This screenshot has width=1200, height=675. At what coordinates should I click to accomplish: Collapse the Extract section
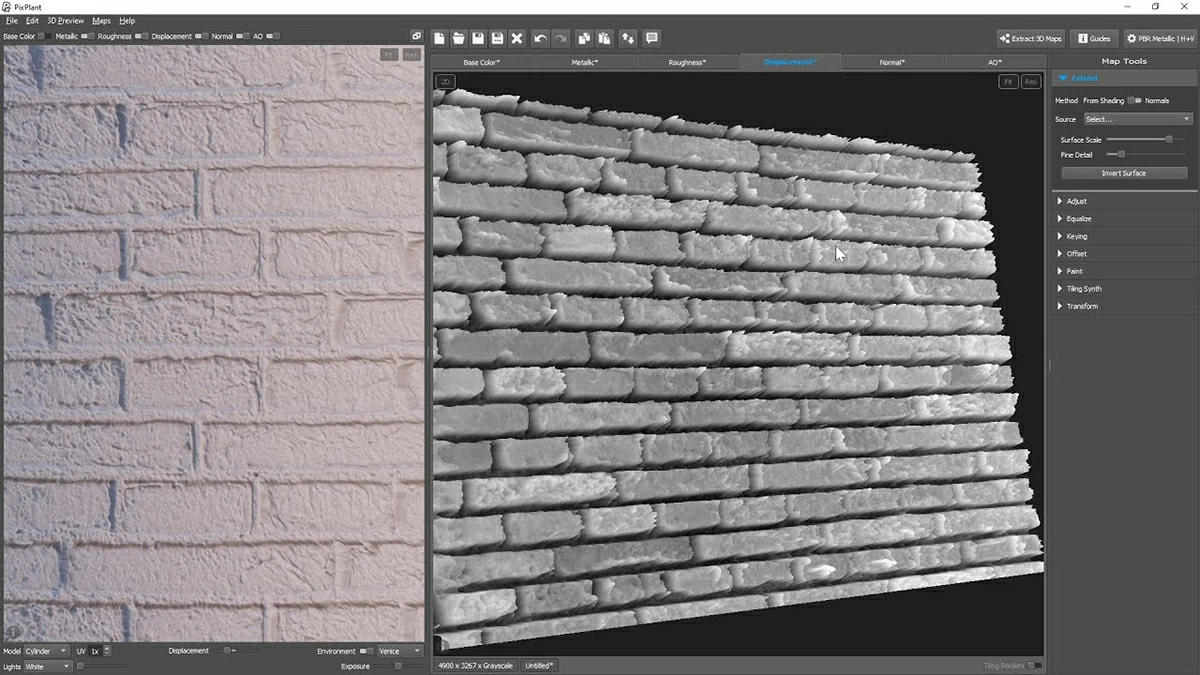pyautogui.click(x=1124, y=78)
